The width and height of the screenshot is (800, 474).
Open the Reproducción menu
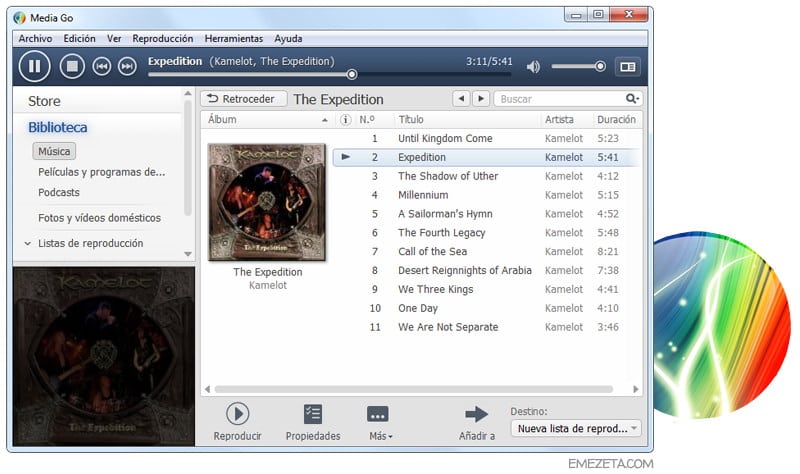pyautogui.click(x=162, y=38)
